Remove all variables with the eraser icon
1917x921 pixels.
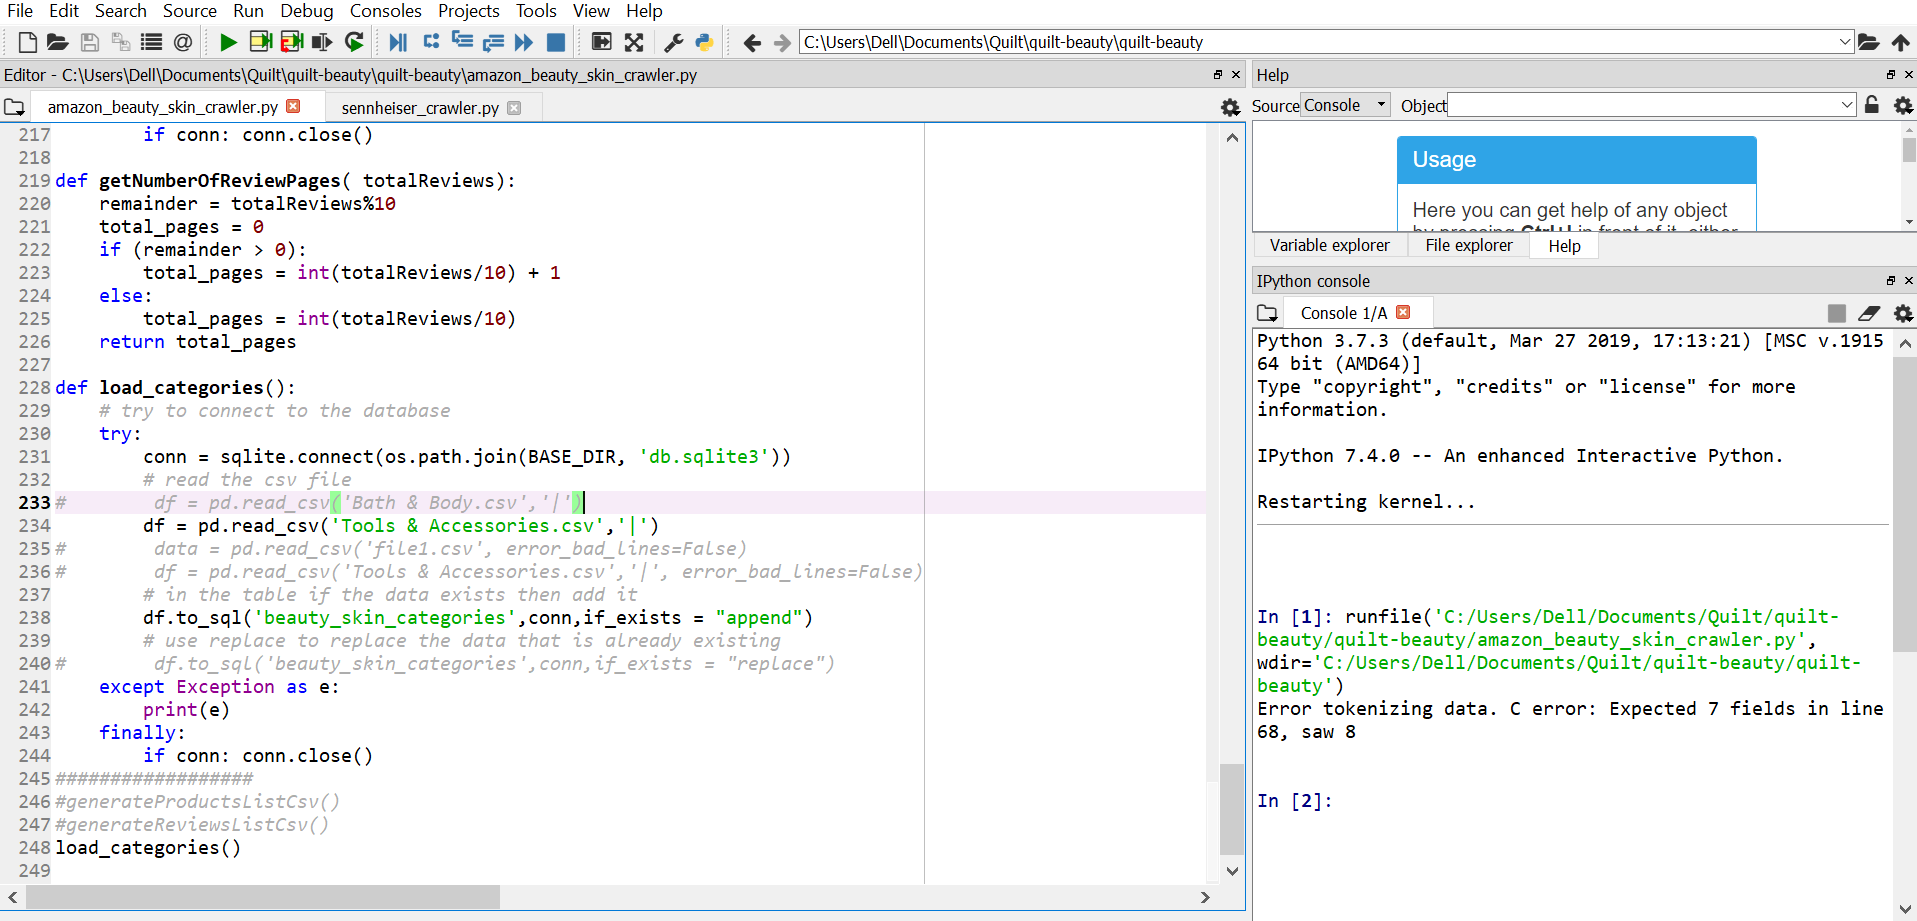pos(1869,313)
